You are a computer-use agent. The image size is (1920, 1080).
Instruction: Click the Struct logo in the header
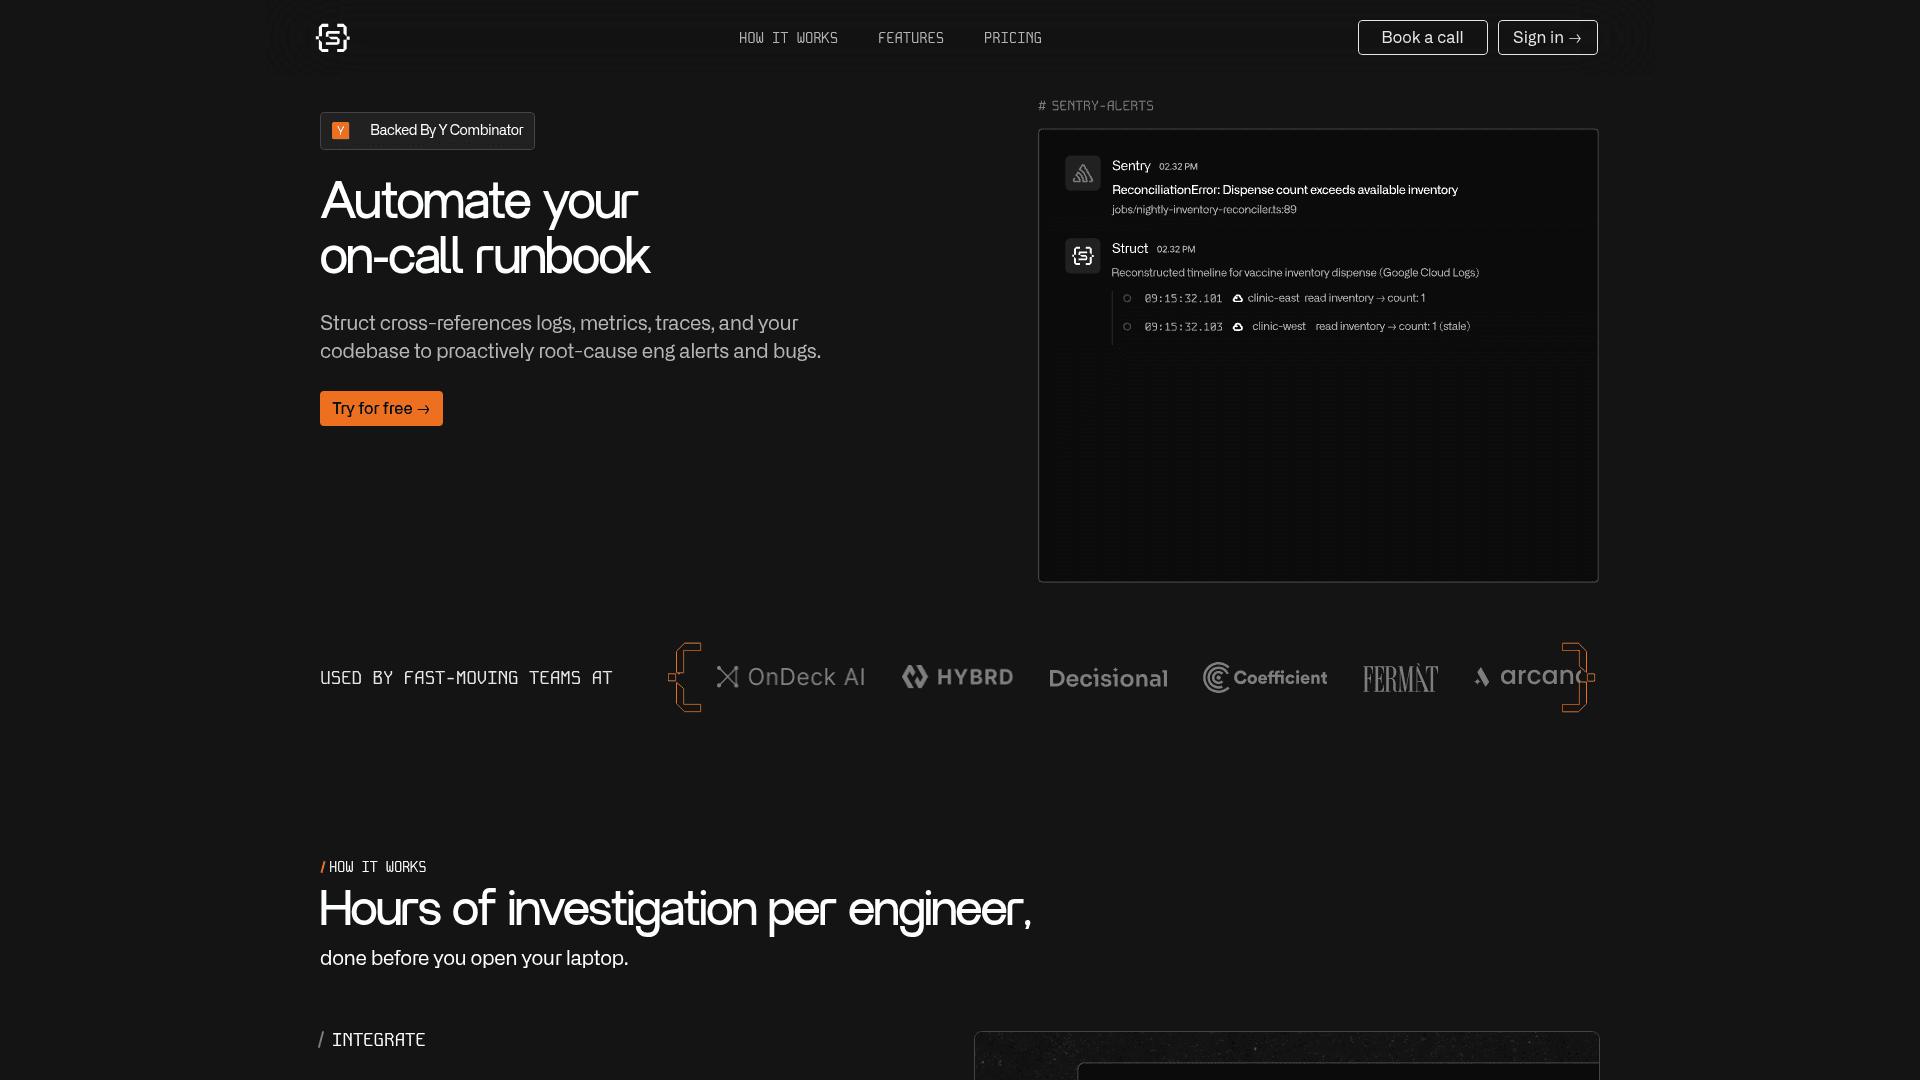pos(332,38)
